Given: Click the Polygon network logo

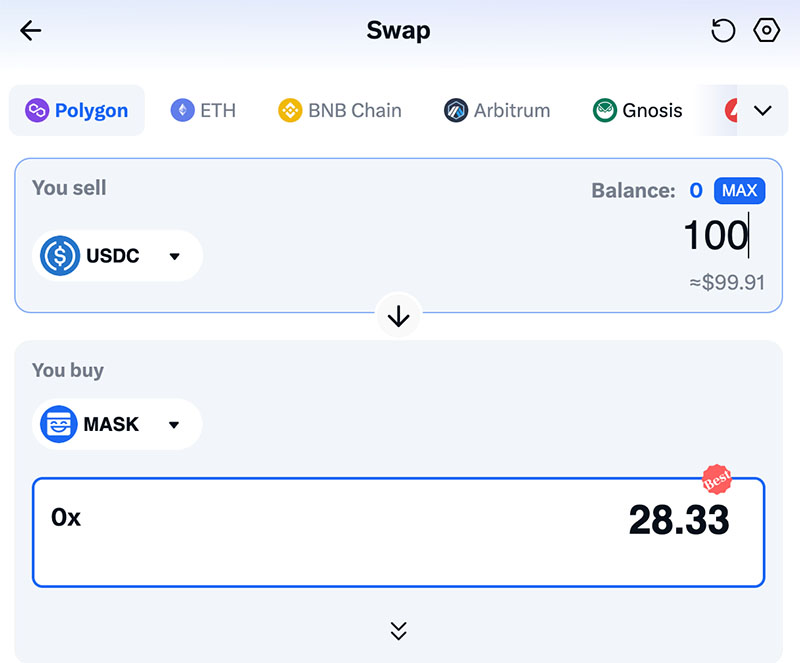Looking at the screenshot, I should coord(37,110).
